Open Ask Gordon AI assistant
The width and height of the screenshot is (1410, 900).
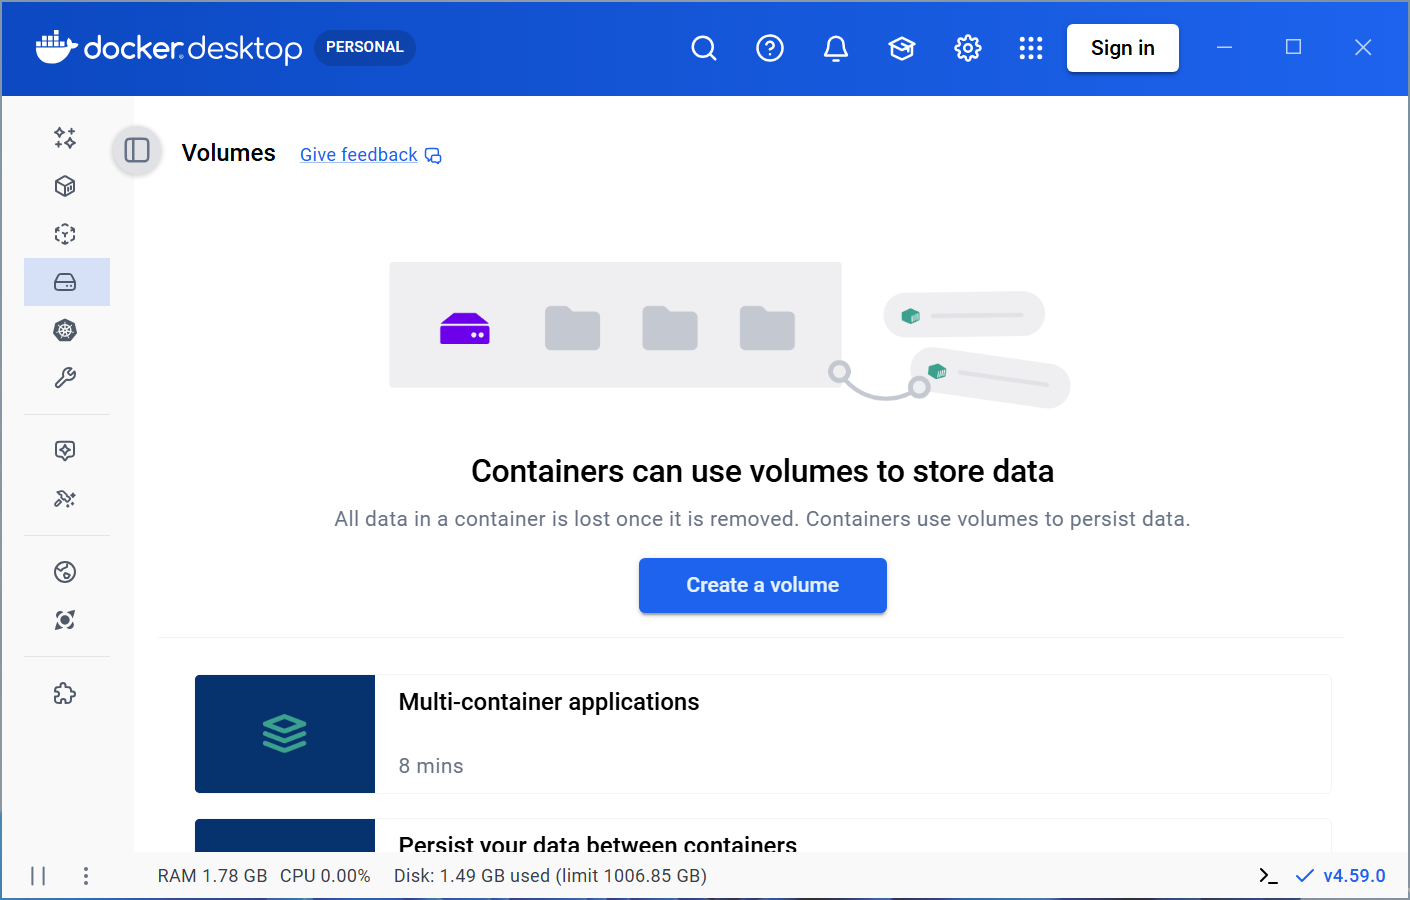pos(65,139)
